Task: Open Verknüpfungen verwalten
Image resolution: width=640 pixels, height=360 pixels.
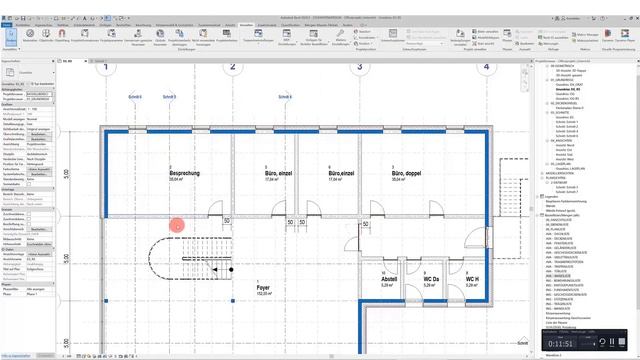Action: coord(460,37)
